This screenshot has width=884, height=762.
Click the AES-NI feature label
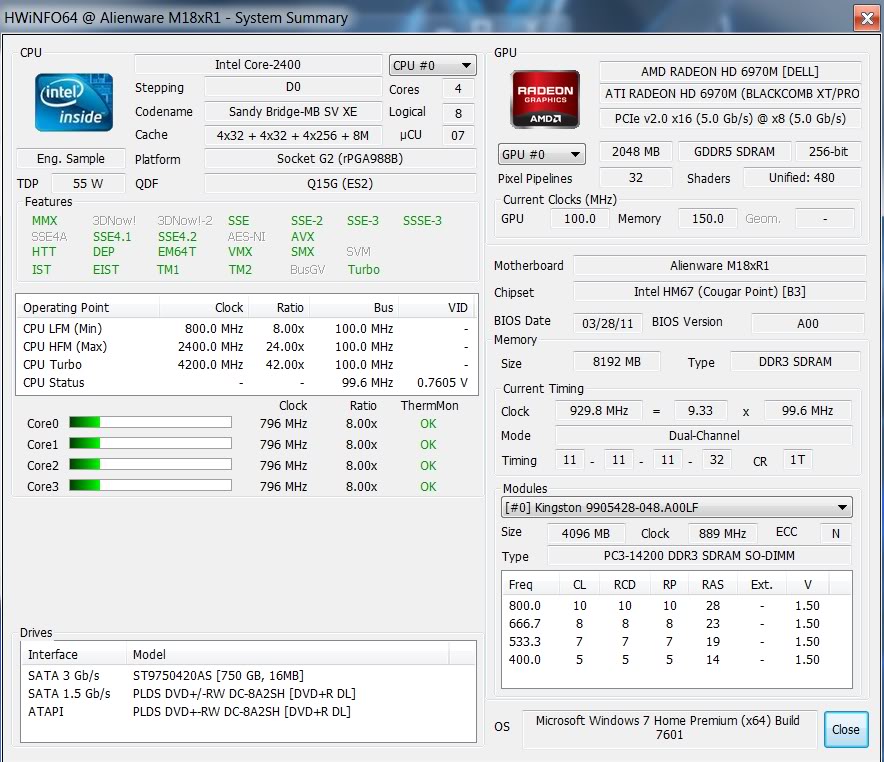tap(246, 237)
